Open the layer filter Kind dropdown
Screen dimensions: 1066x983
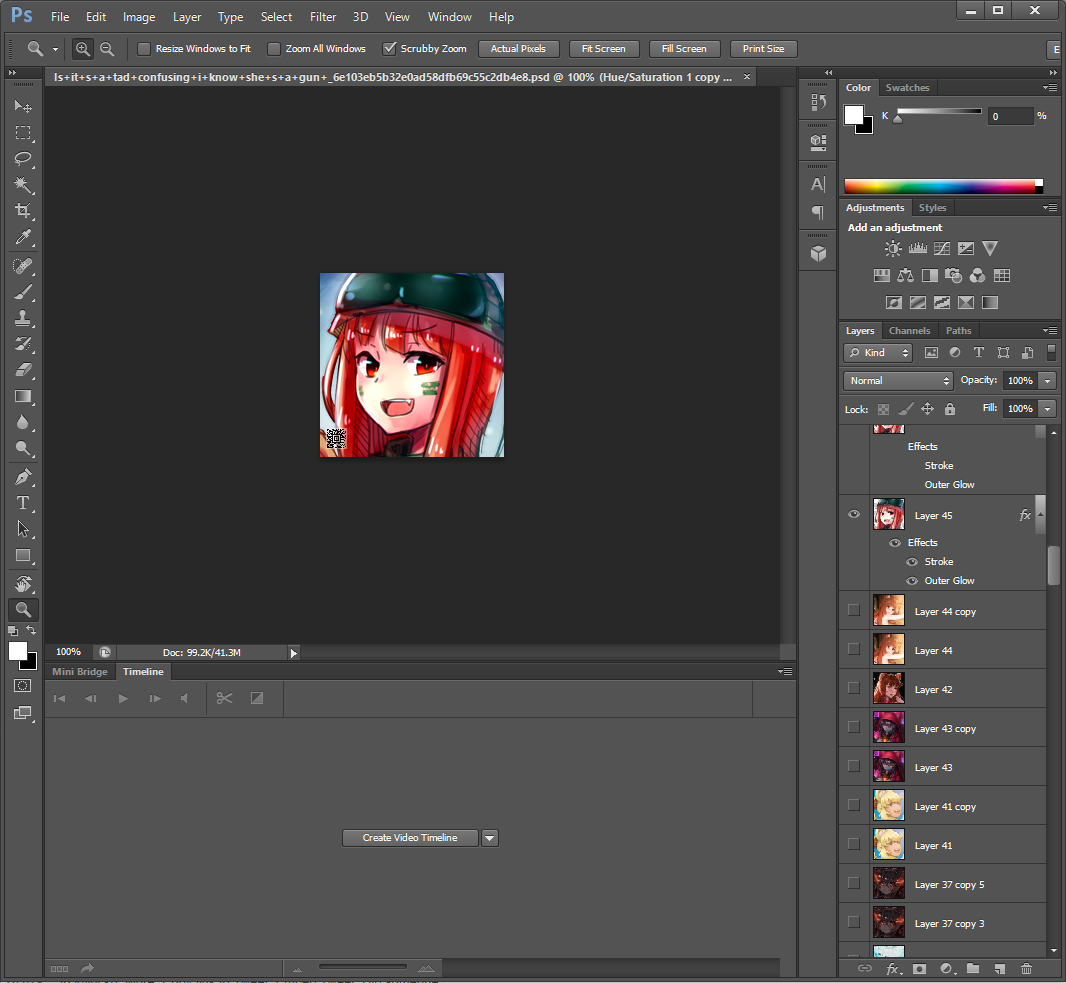click(x=878, y=352)
